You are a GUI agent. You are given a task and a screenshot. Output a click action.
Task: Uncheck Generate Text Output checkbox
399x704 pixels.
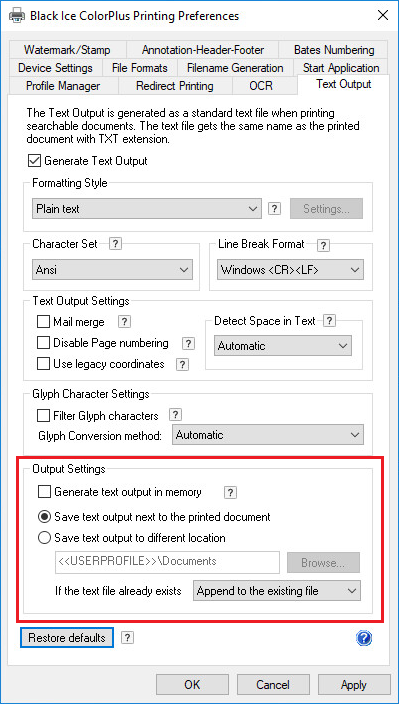pyautogui.click(x=34, y=161)
